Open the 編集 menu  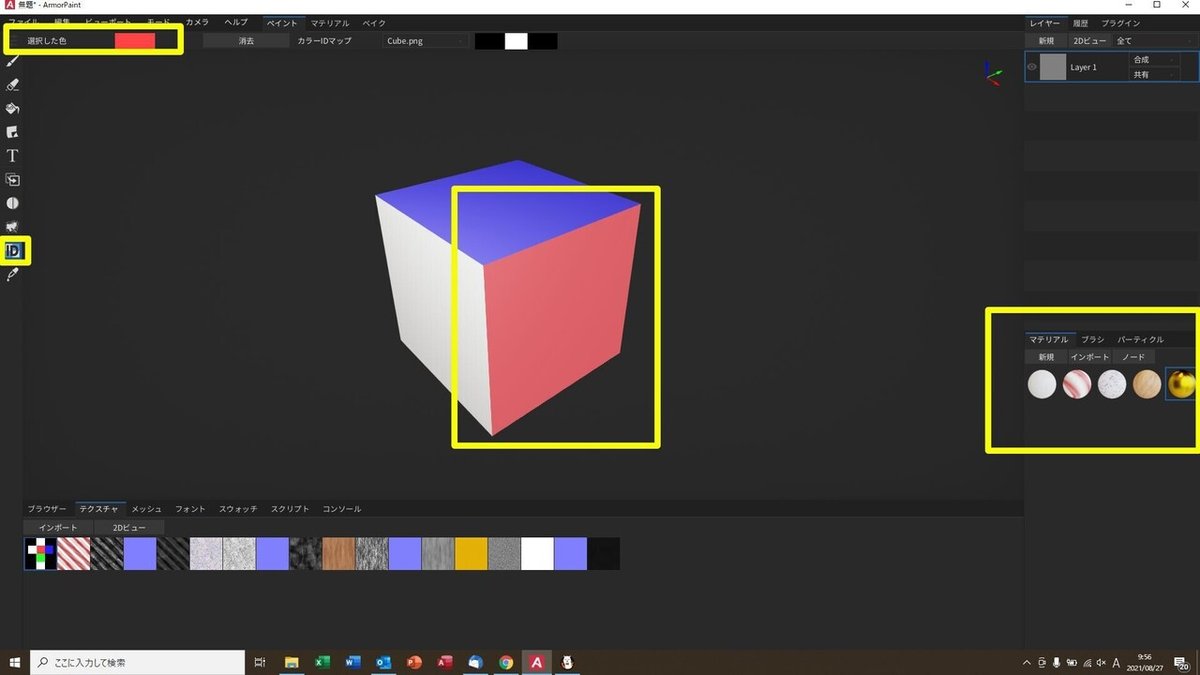63,22
